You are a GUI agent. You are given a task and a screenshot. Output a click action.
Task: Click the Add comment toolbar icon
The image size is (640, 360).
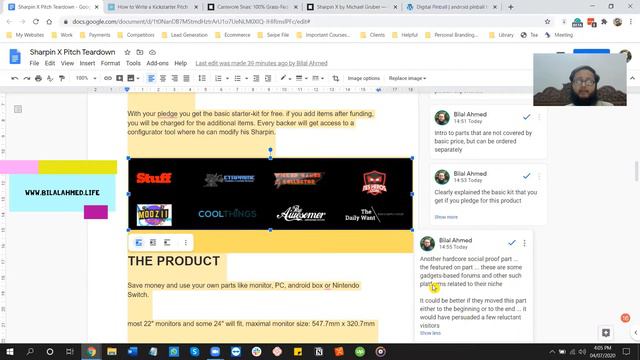tap(120, 78)
